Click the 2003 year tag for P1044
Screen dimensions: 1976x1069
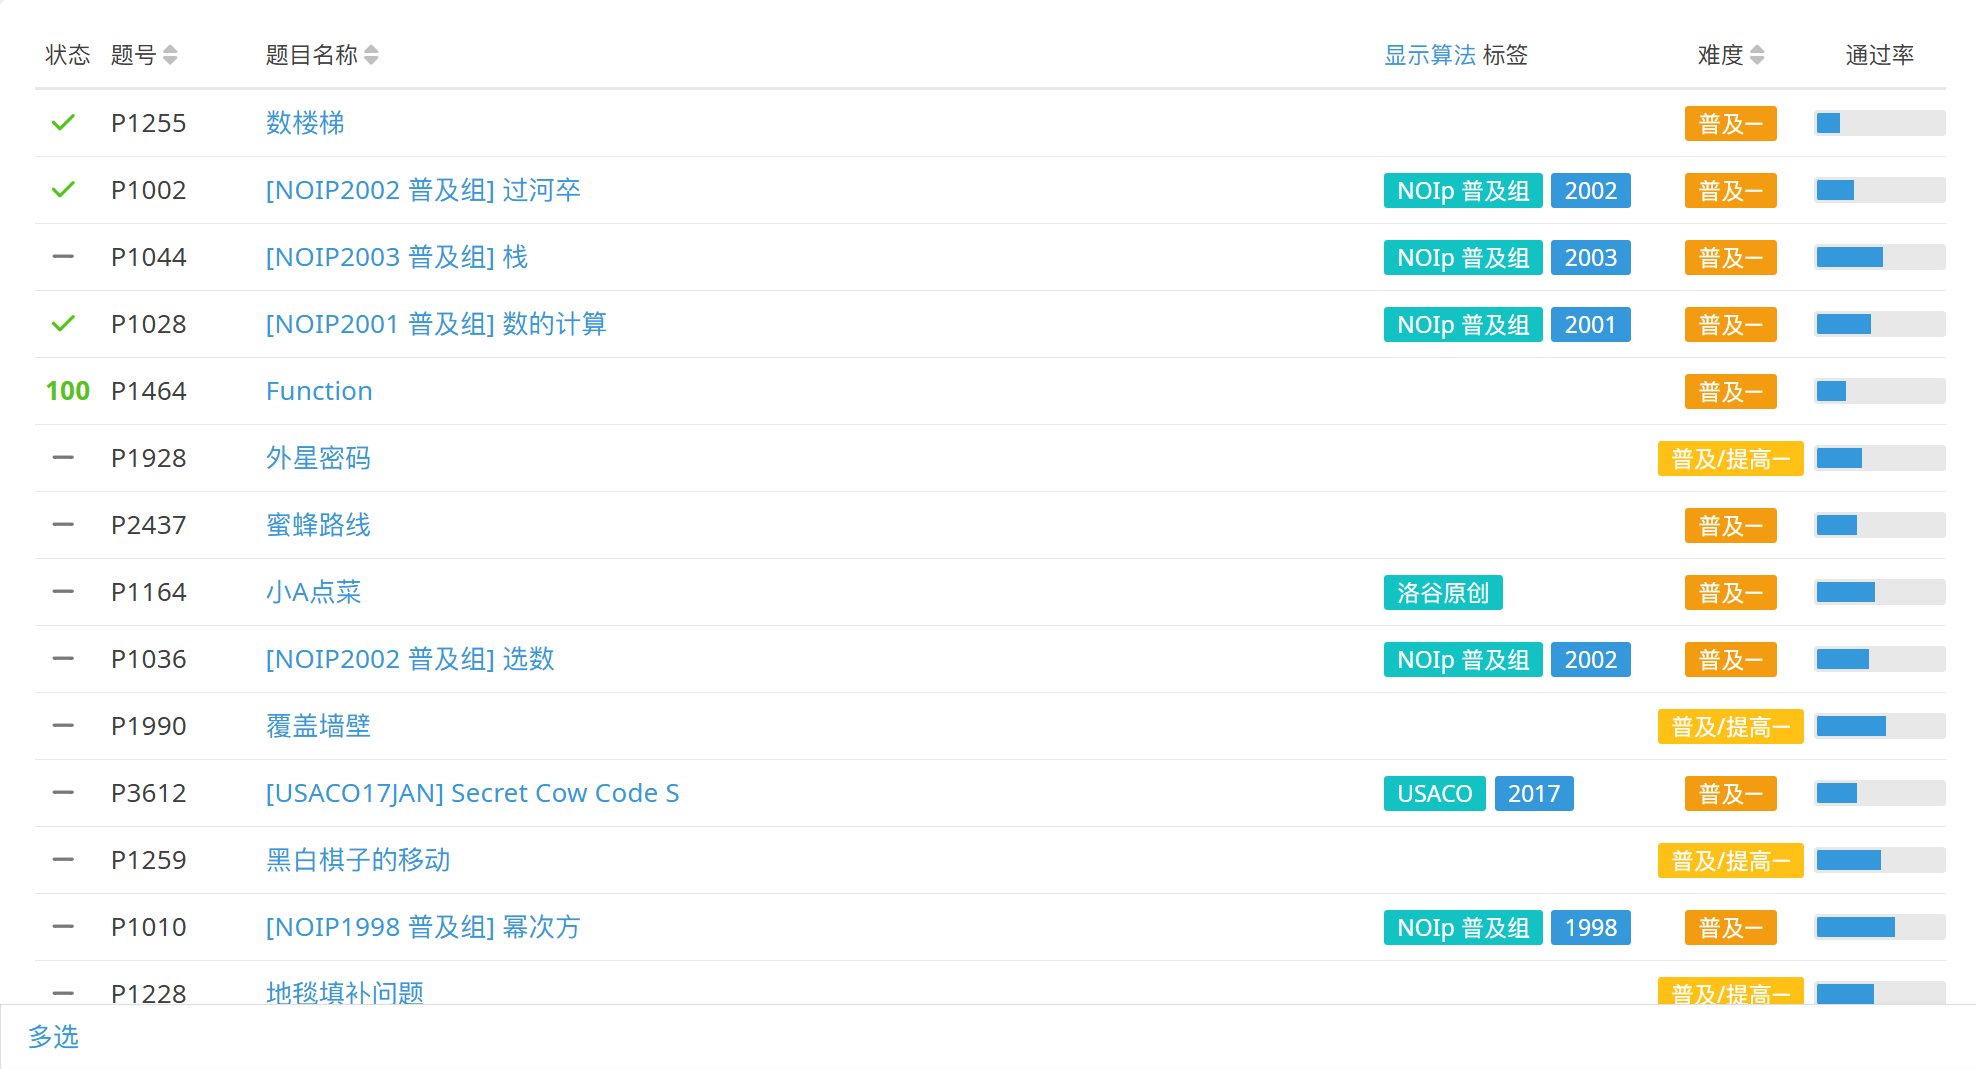point(1590,258)
